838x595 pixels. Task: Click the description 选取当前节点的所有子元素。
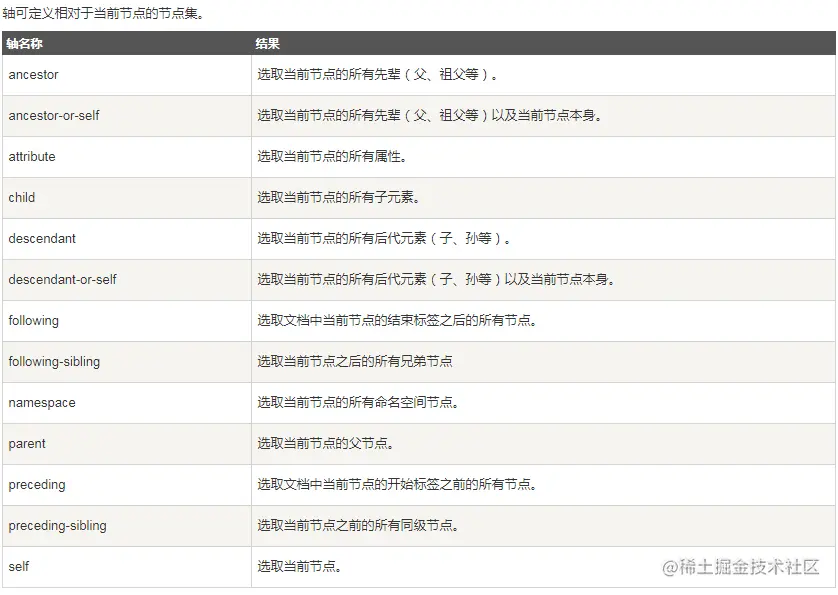point(338,197)
